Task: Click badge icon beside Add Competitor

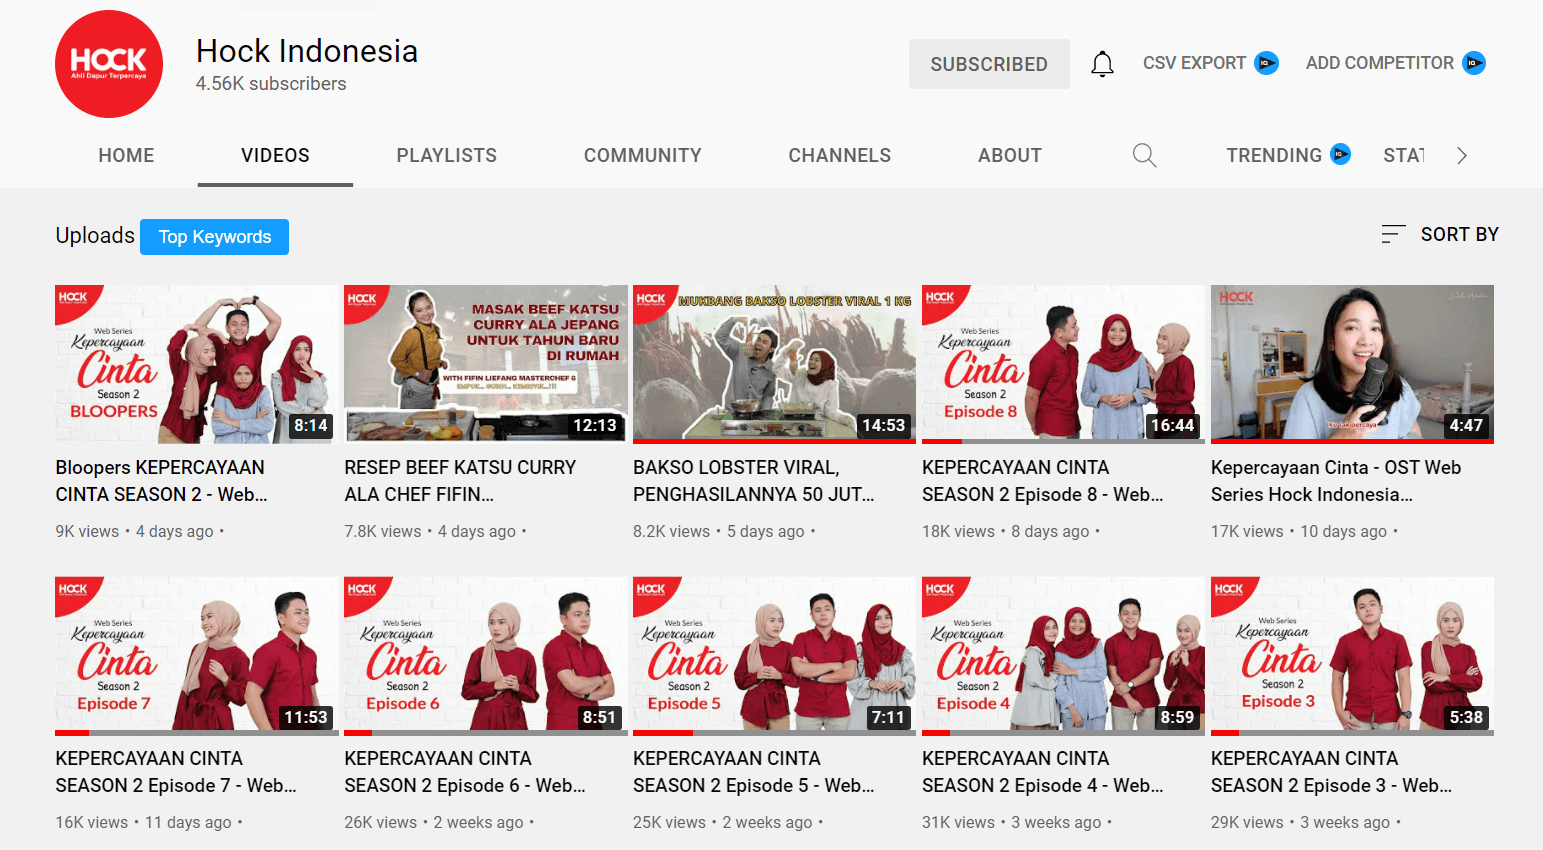Action: click(x=1474, y=63)
